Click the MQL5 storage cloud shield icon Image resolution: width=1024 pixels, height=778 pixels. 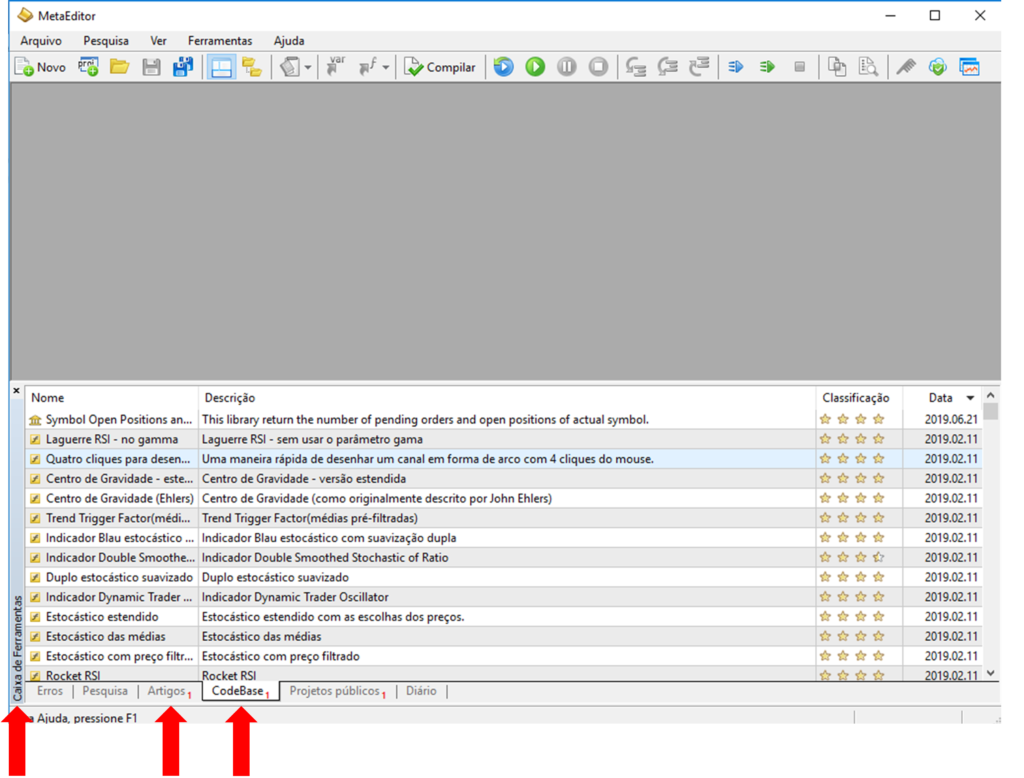pos(938,67)
